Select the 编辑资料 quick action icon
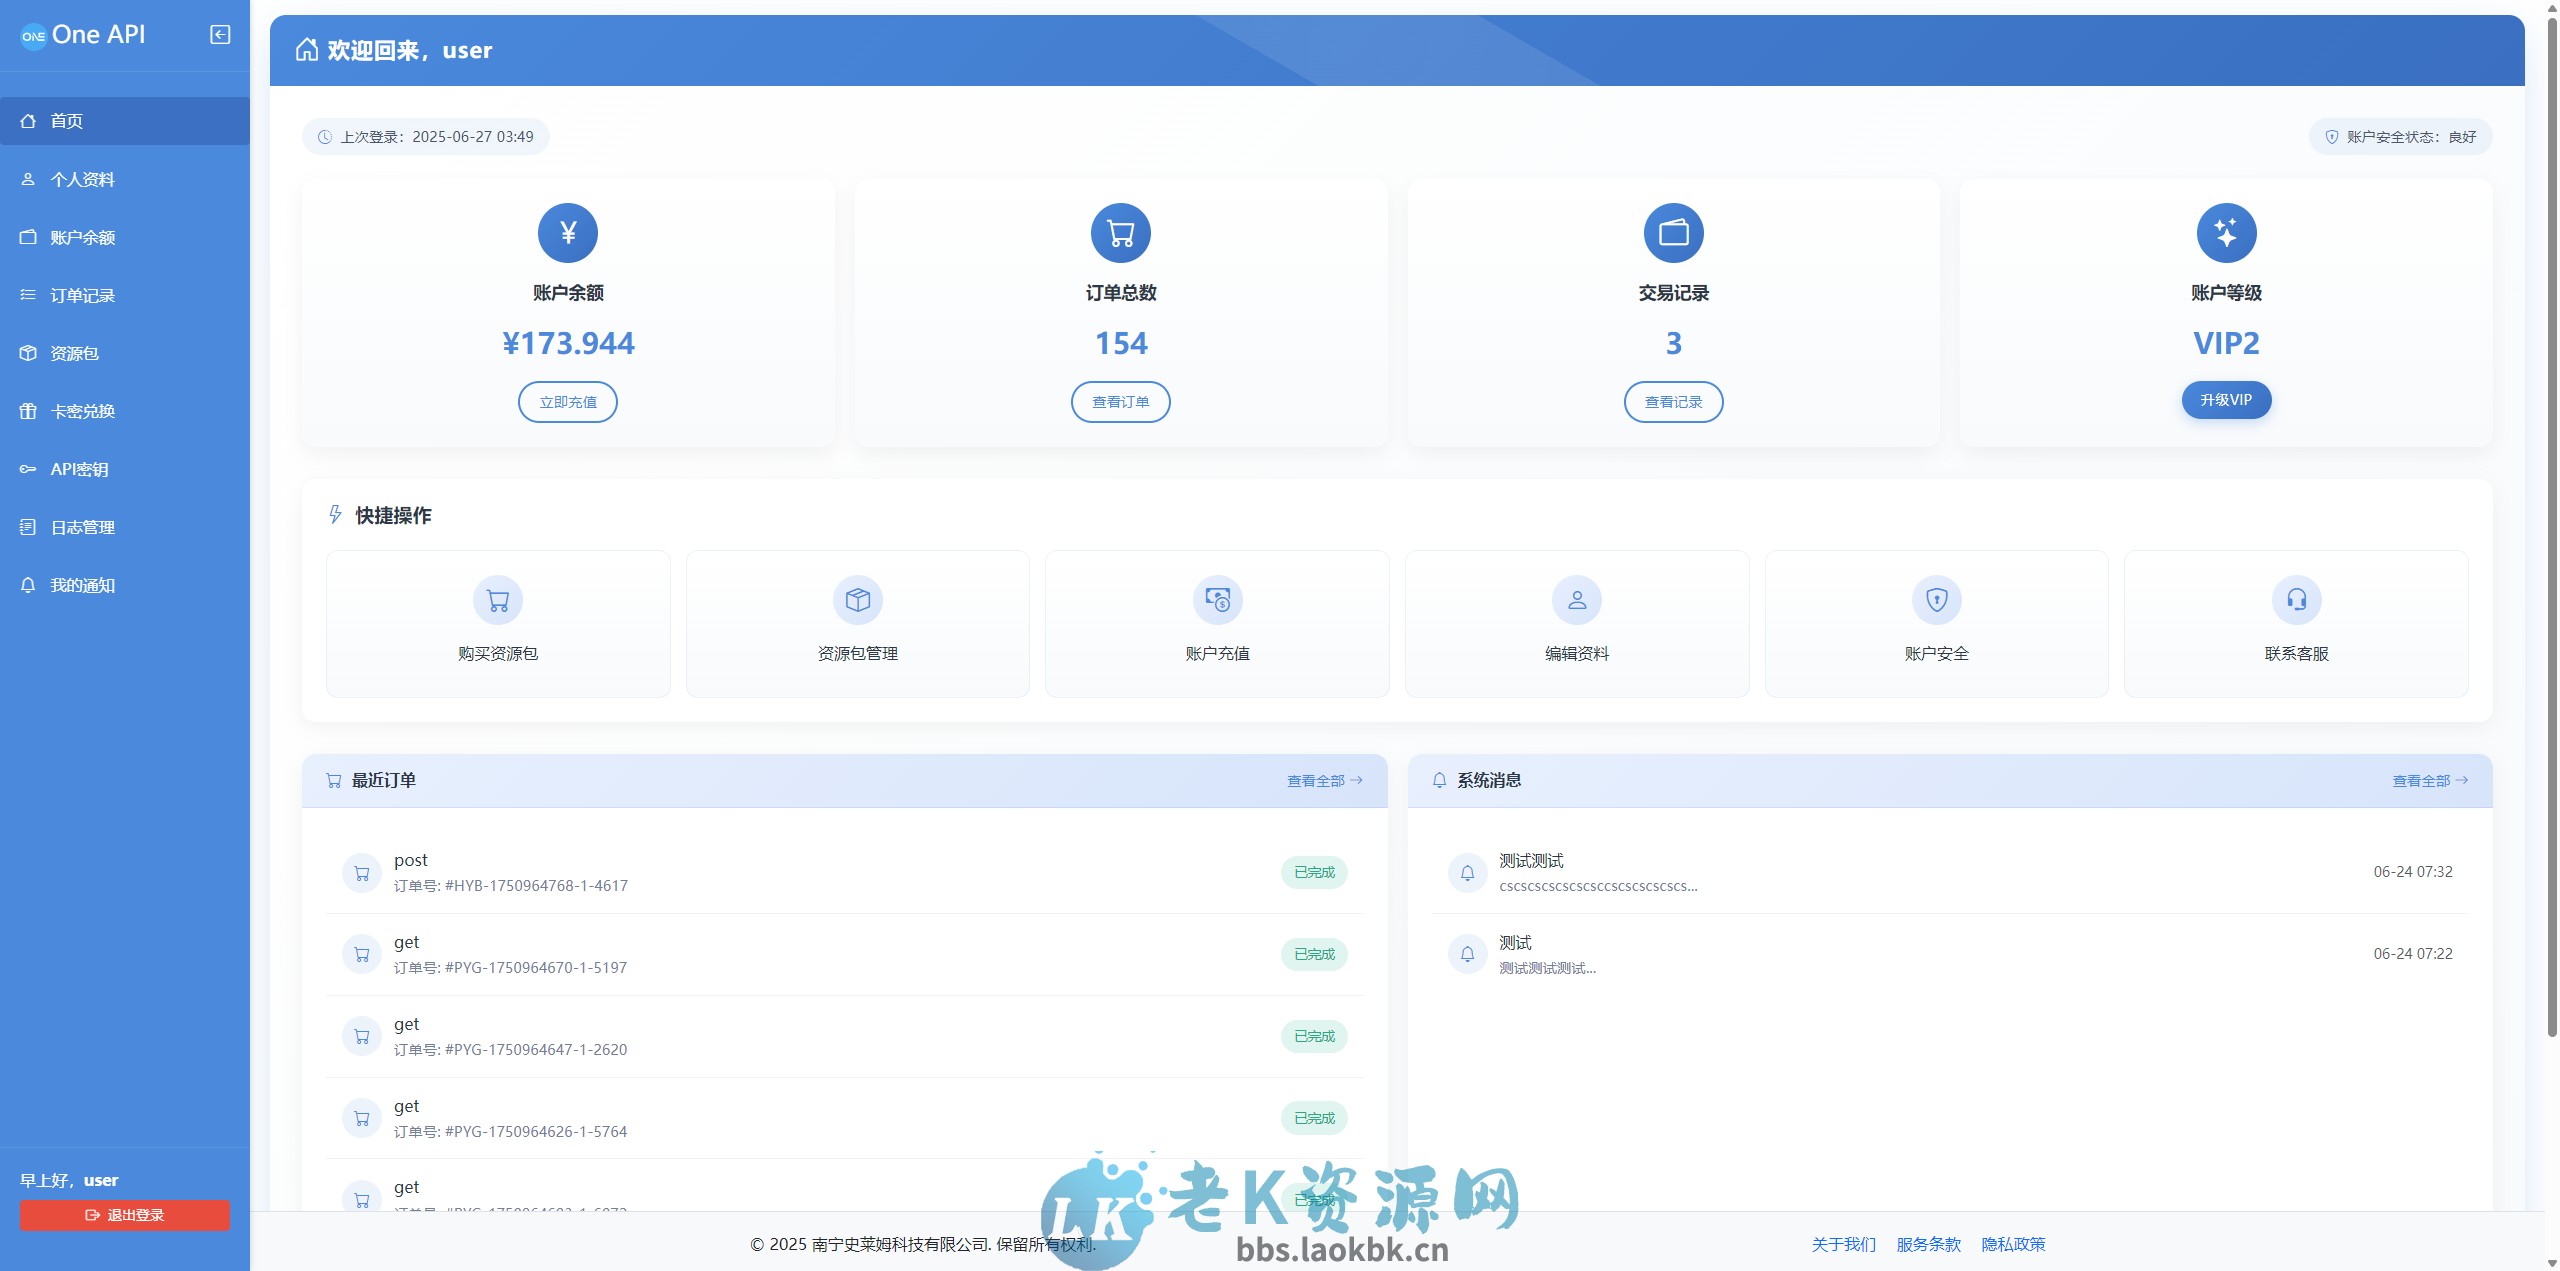The width and height of the screenshot is (2560, 1271). 1577,600
